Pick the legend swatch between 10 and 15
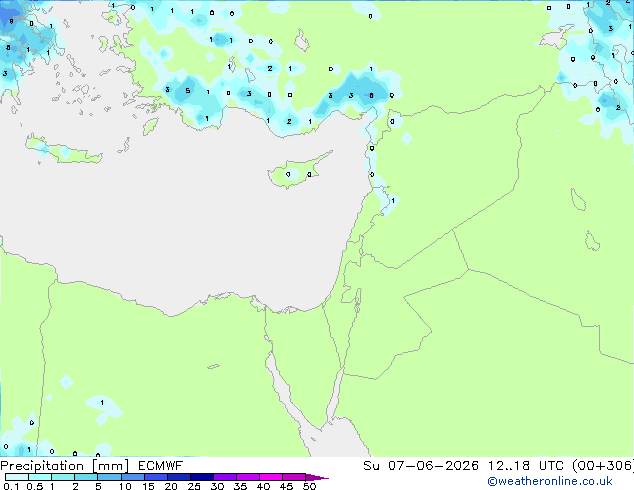The image size is (634, 490). coord(133,477)
